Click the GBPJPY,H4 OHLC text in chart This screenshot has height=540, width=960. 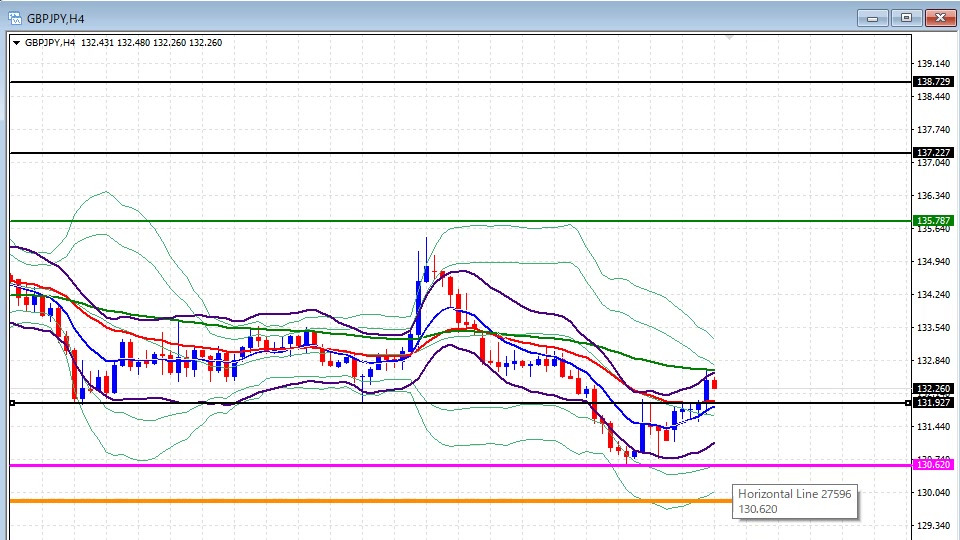click(x=123, y=43)
